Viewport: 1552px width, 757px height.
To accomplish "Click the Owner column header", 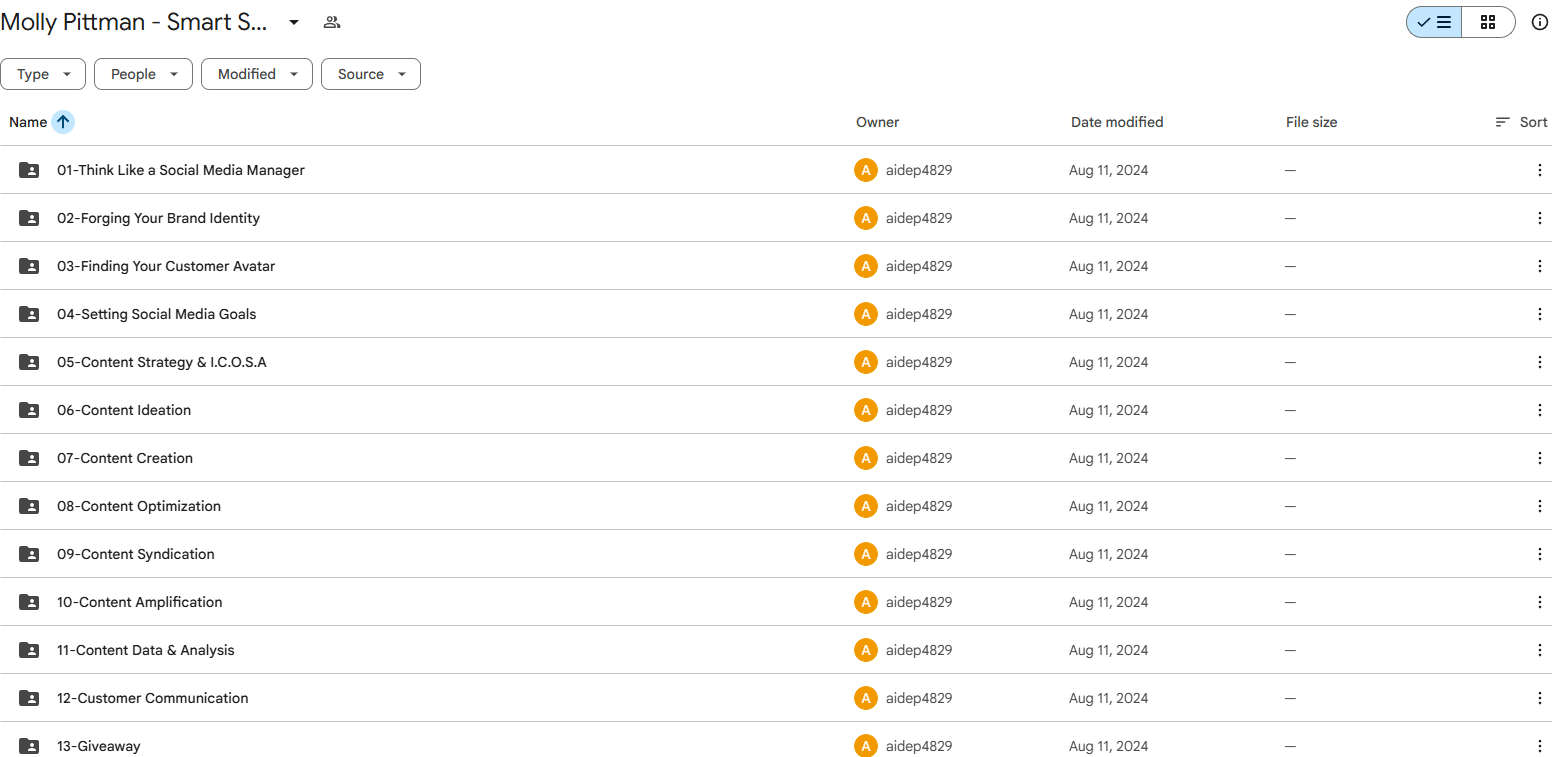I will click(878, 122).
